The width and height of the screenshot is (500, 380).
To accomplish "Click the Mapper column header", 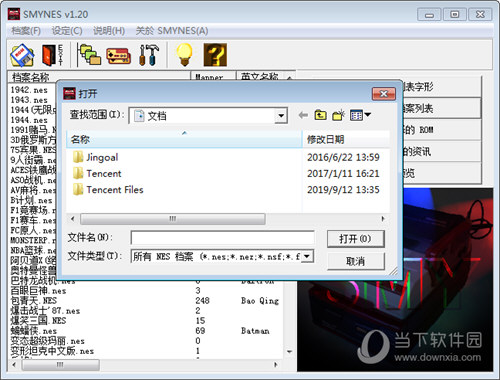I will coord(213,76).
